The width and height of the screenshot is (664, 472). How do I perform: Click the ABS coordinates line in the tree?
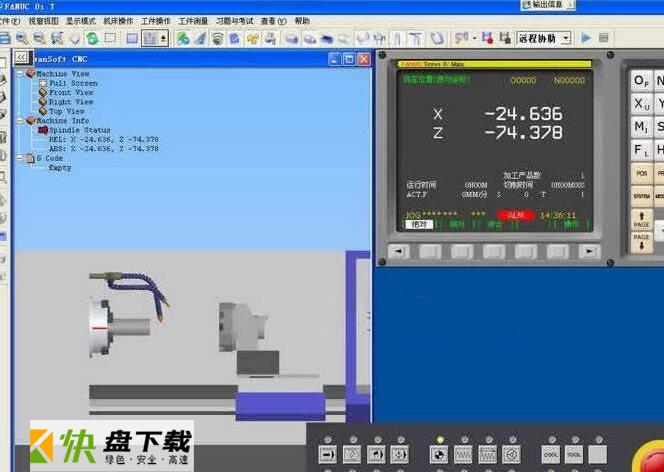104,149
